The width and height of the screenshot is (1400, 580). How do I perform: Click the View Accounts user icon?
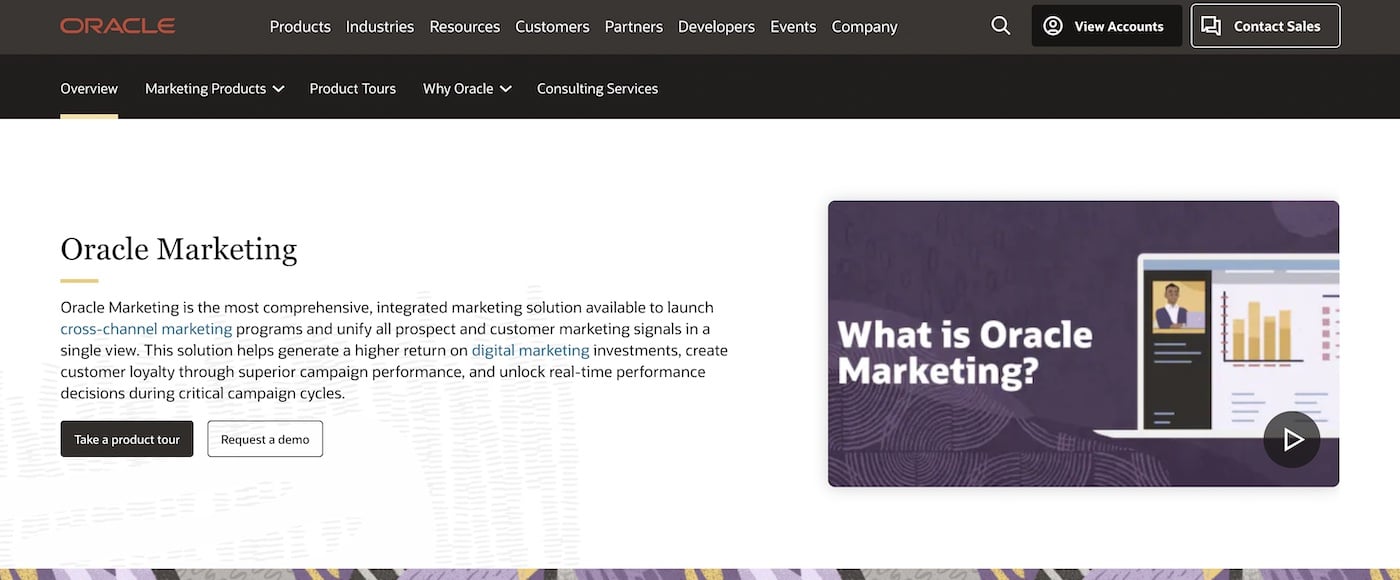(x=1053, y=26)
